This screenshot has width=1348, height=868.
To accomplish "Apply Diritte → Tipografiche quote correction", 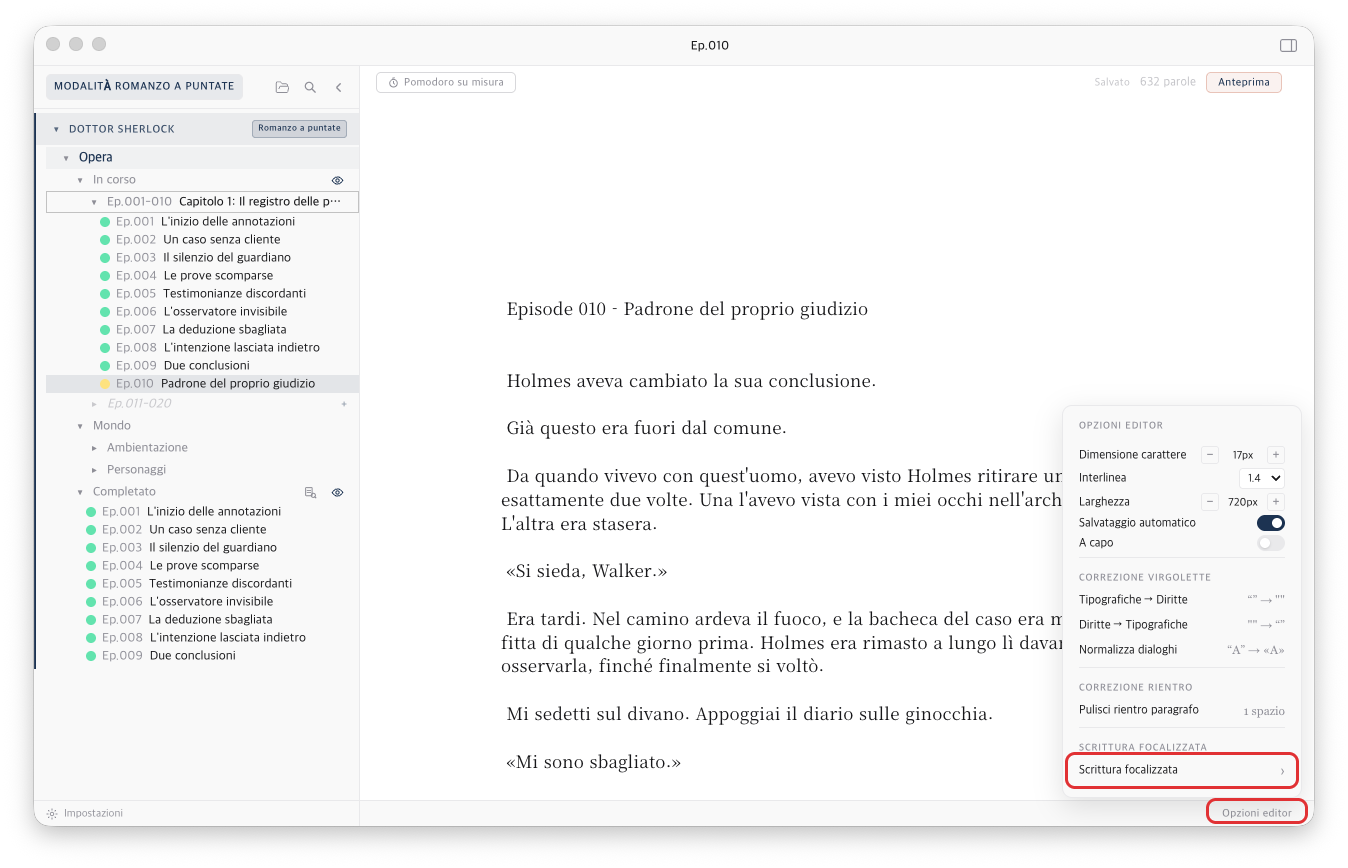I will click(1182, 625).
